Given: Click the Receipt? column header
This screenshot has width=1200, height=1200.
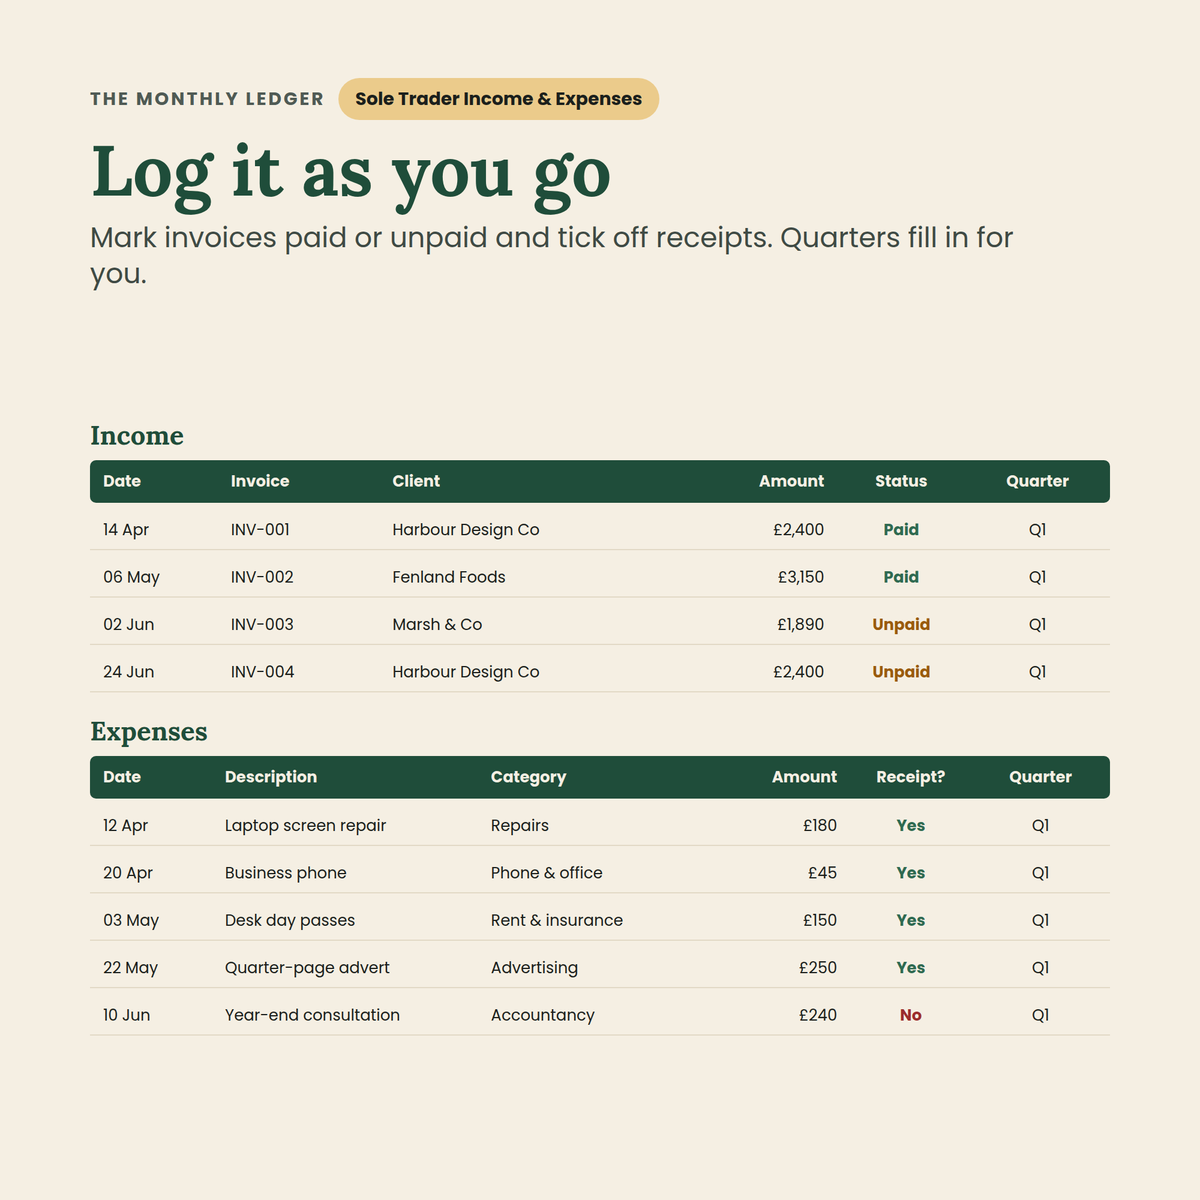Looking at the screenshot, I should click(x=910, y=777).
